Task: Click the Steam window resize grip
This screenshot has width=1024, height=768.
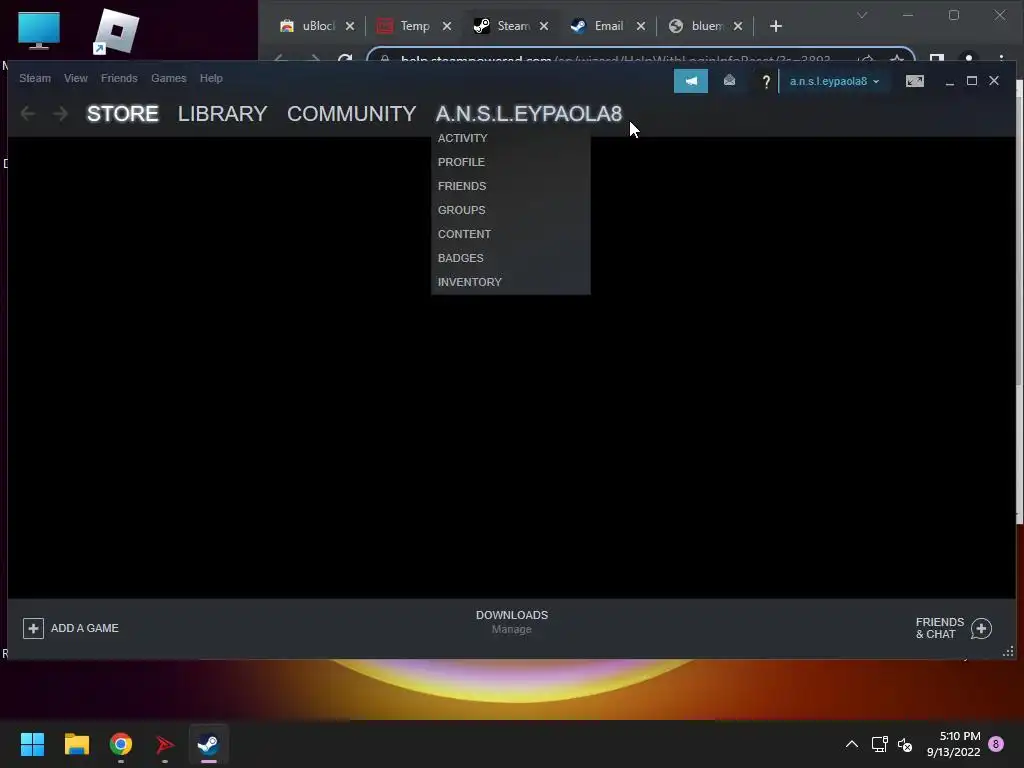Action: (x=1008, y=651)
